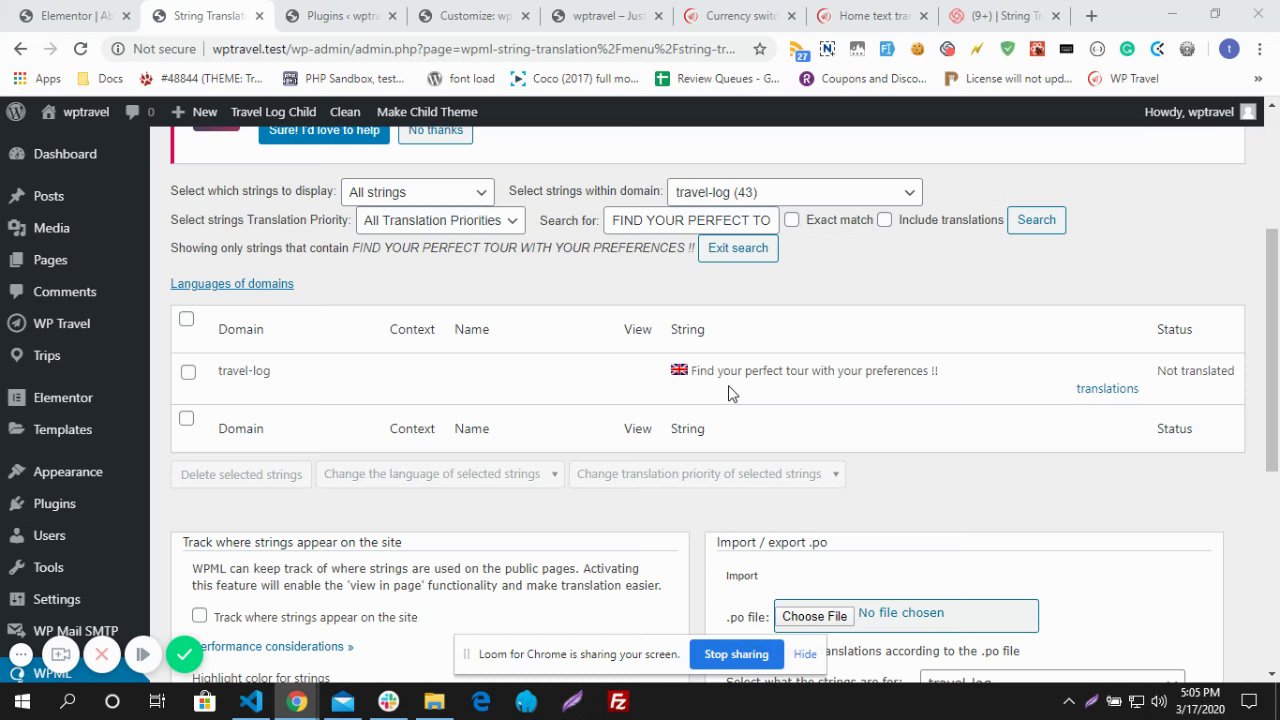Image resolution: width=1280 pixels, height=720 pixels.
Task: Check the select-all checkbox in table header
Action: (x=186, y=319)
